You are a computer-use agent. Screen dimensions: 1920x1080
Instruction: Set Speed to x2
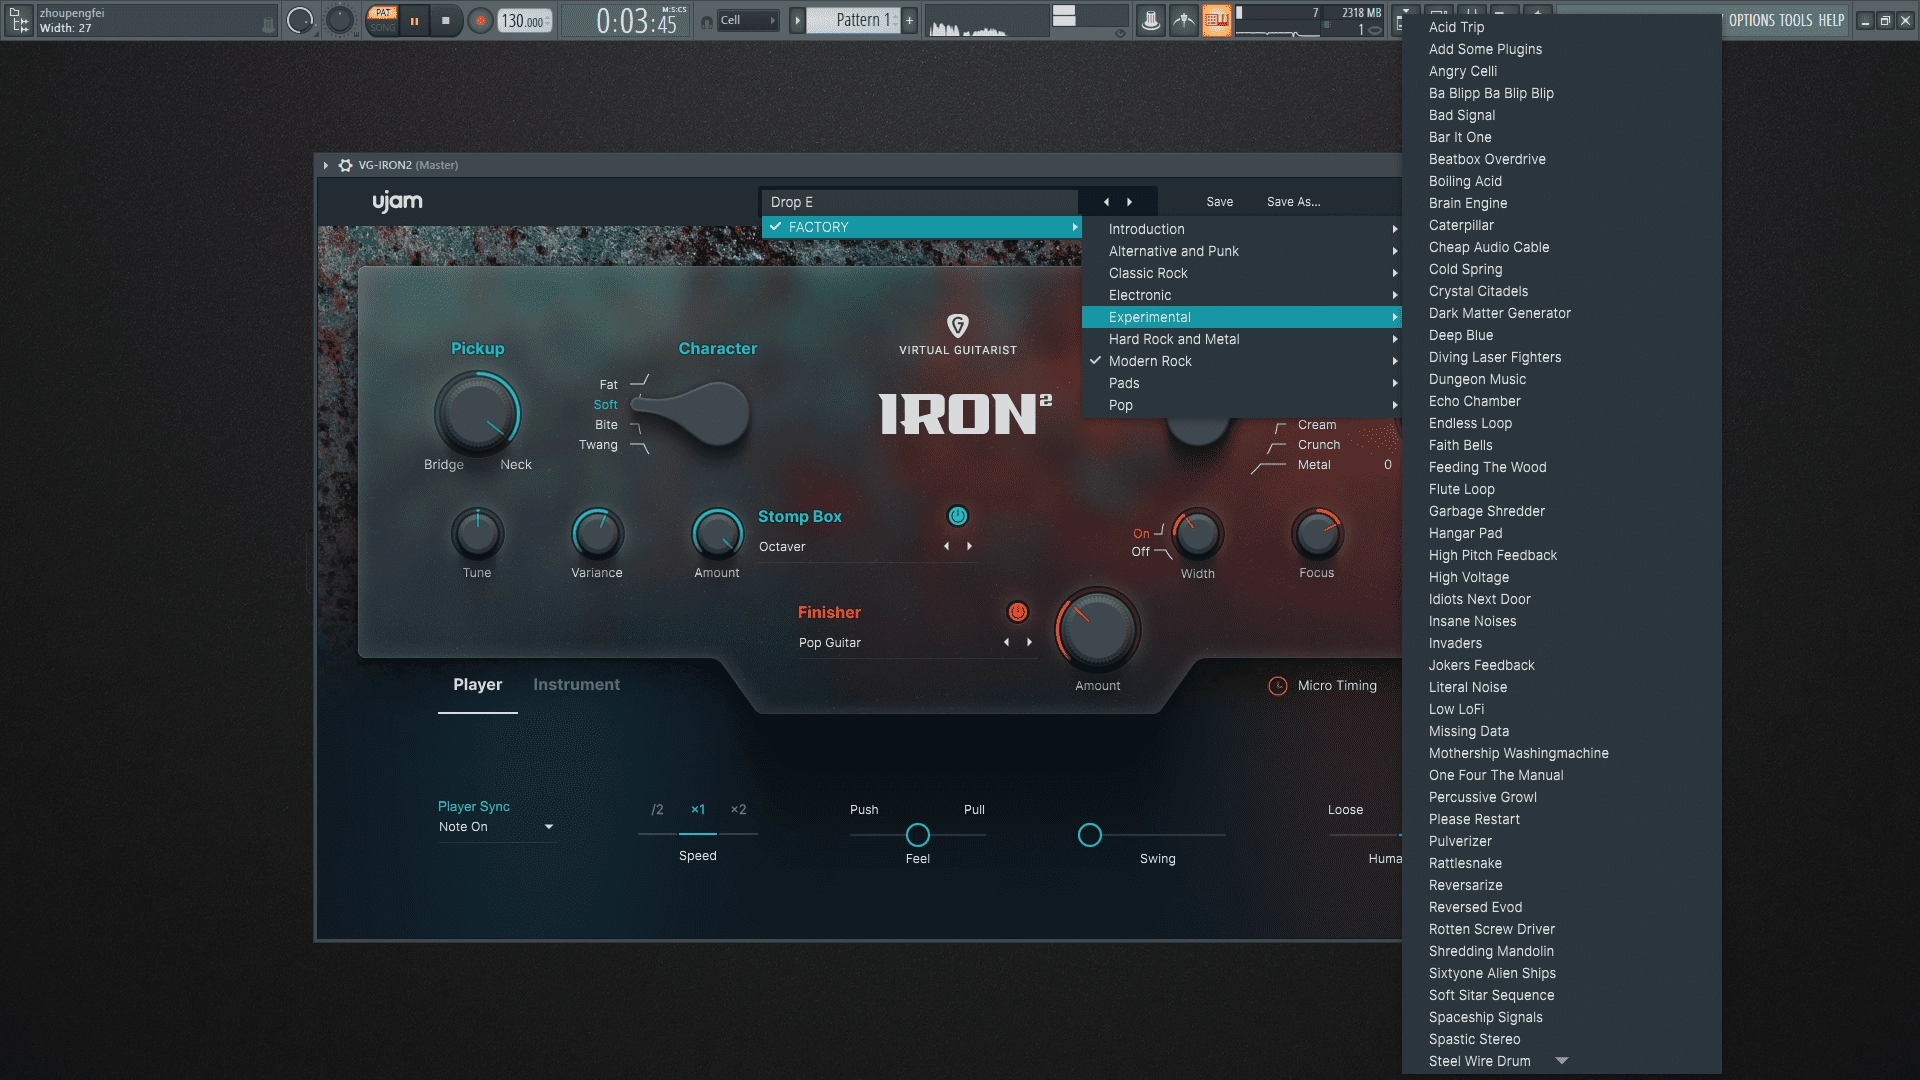[x=738, y=810]
